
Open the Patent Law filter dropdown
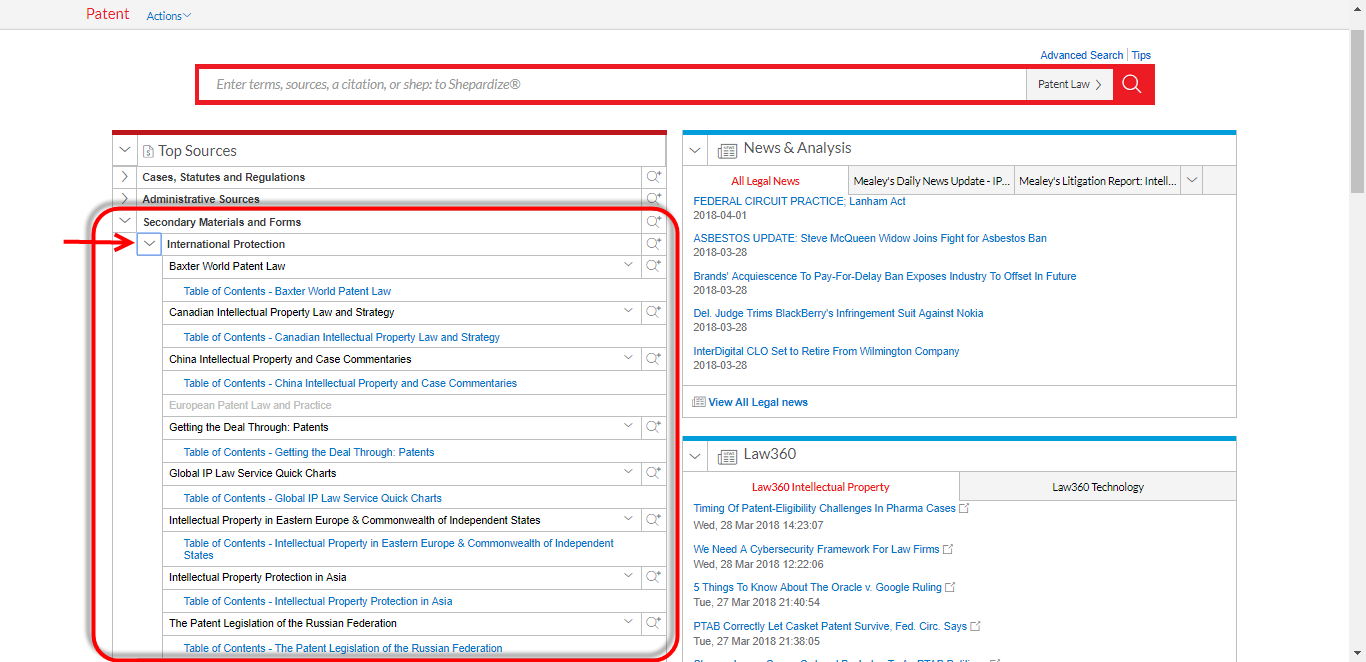coord(1069,84)
